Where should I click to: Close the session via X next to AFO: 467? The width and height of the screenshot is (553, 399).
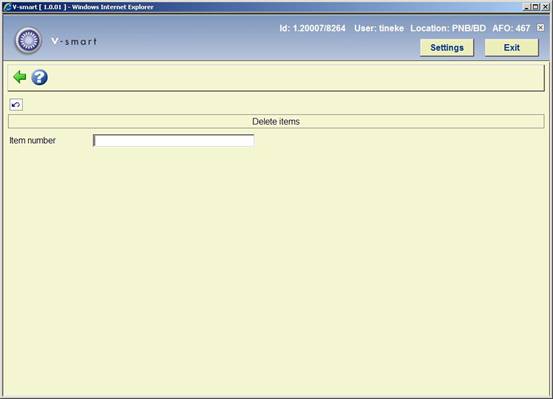(540, 28)
